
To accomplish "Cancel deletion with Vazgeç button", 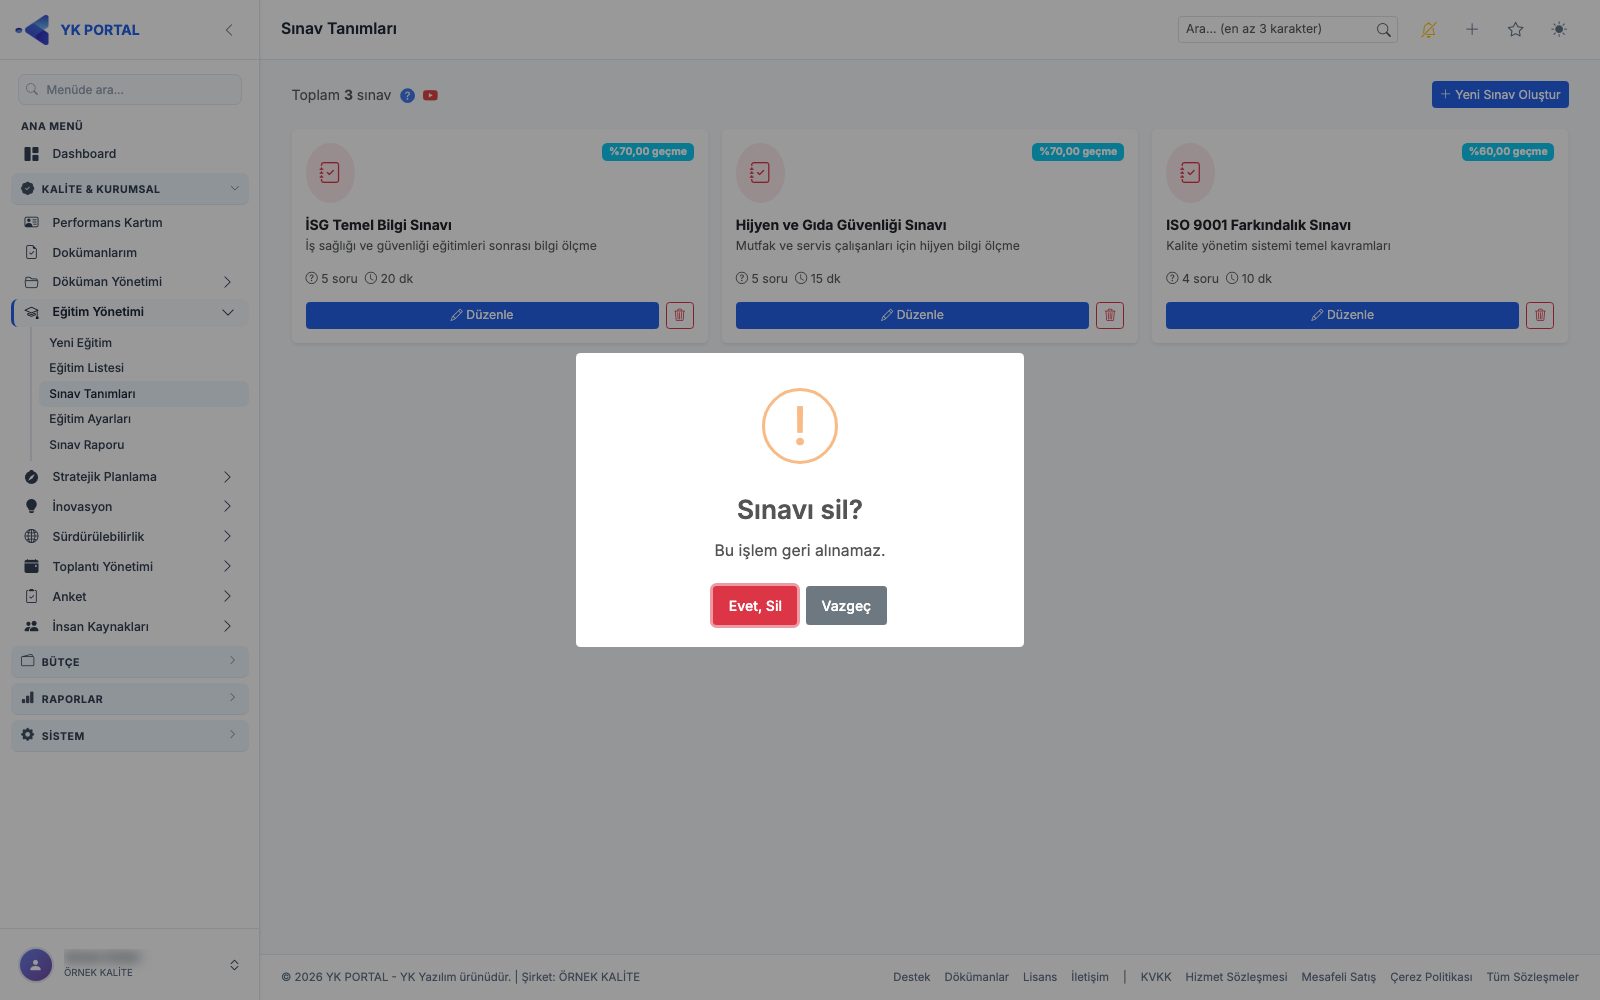I will coord(846,605).
